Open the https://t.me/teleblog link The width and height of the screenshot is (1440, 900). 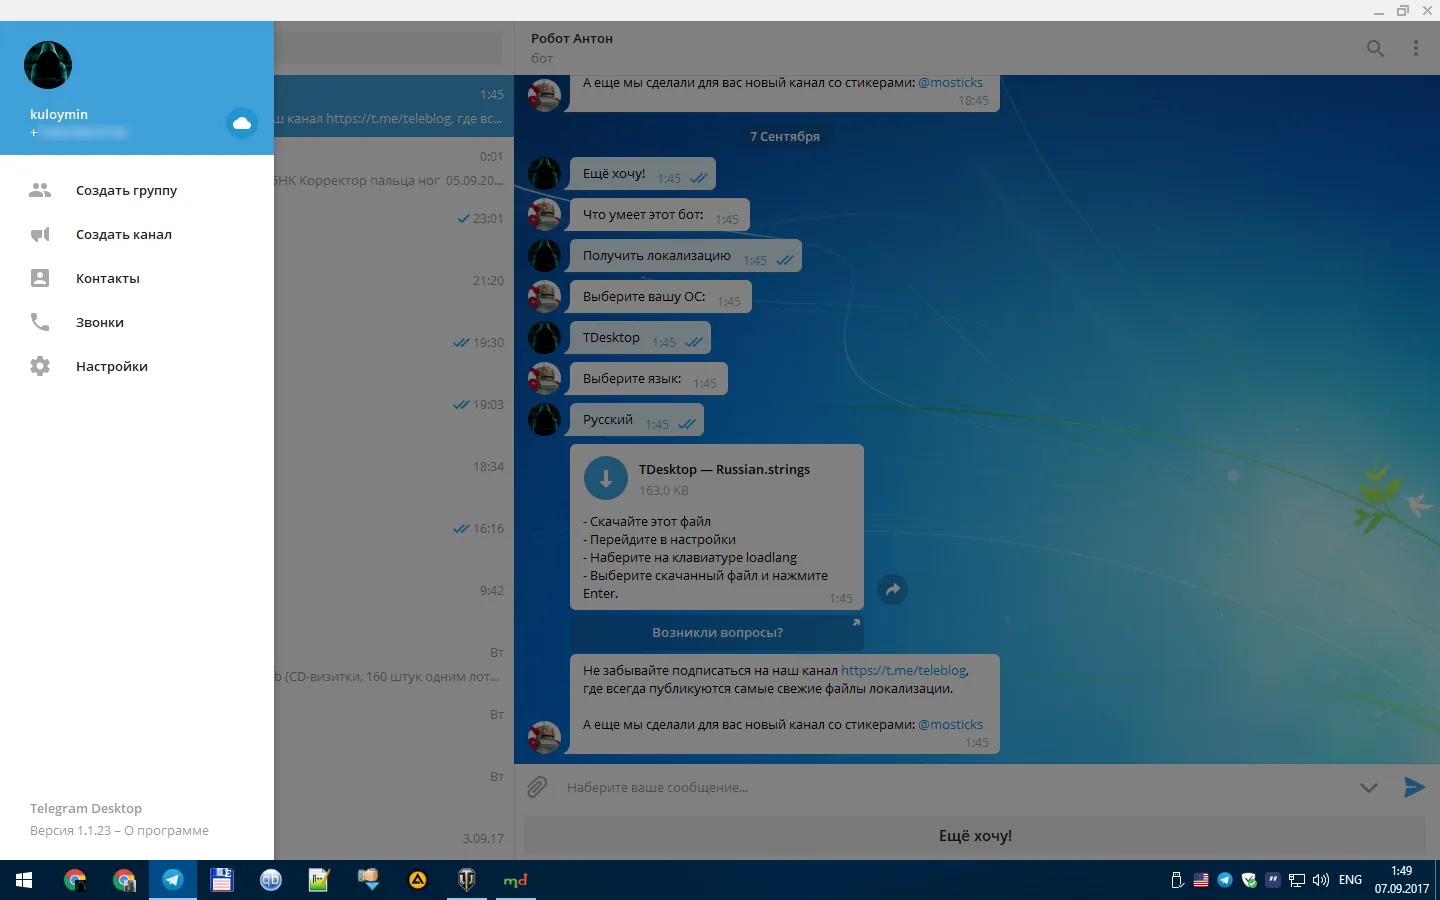pos(904,670)
